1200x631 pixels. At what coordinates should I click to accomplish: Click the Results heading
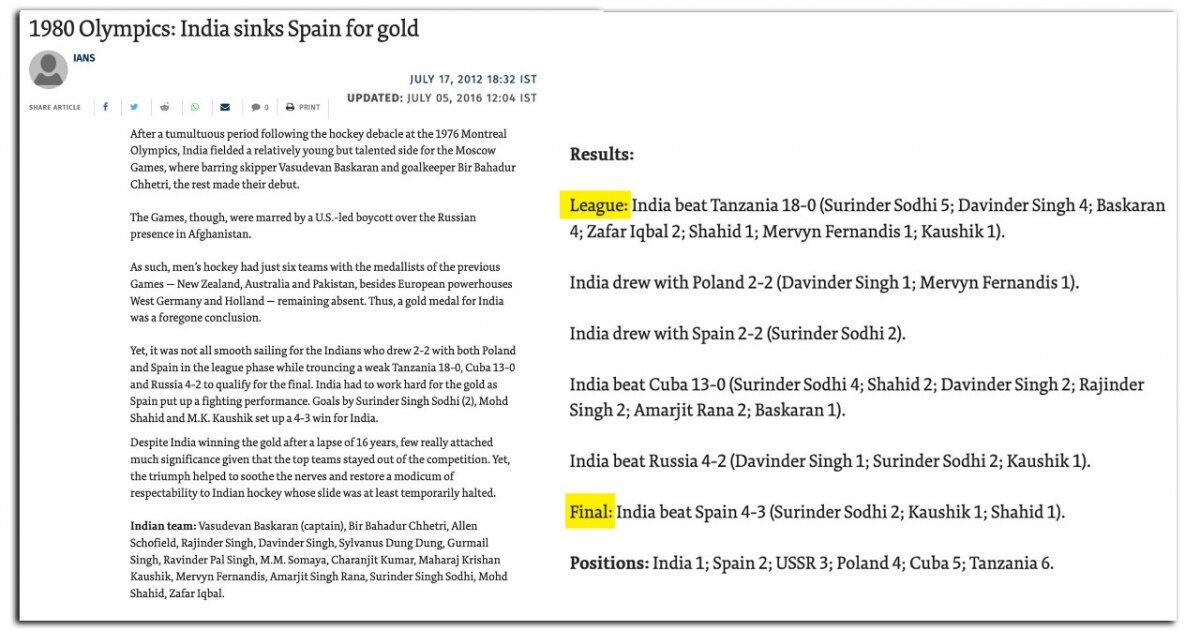[x=601, y=155]
